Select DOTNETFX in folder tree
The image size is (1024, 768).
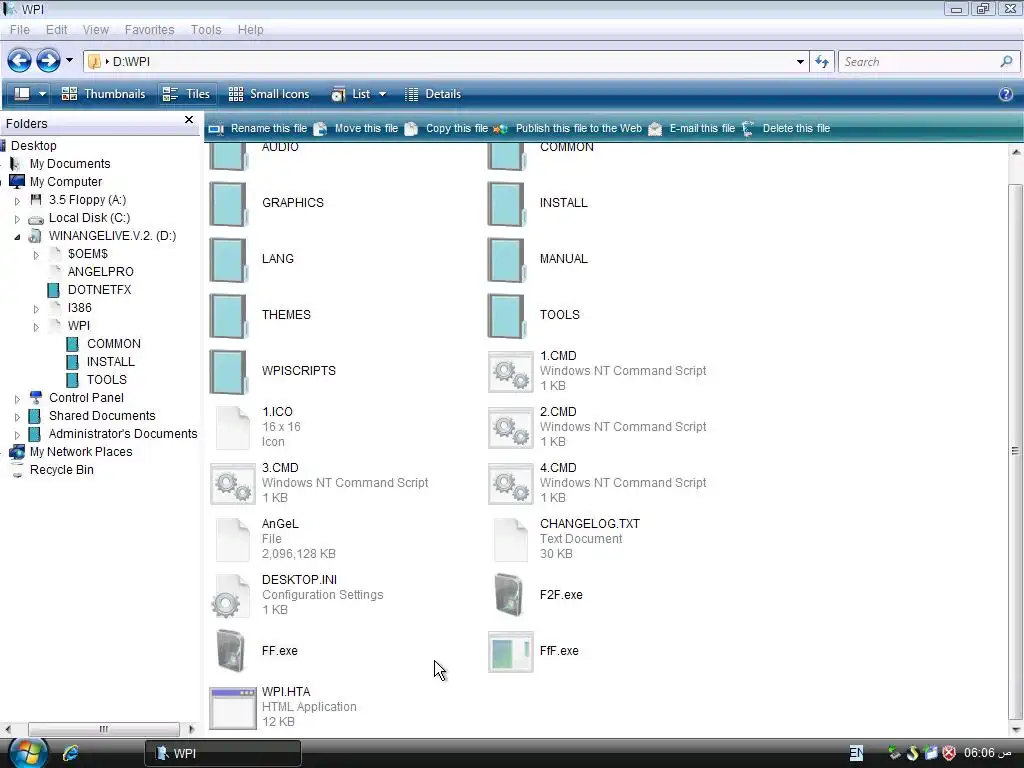99,289
